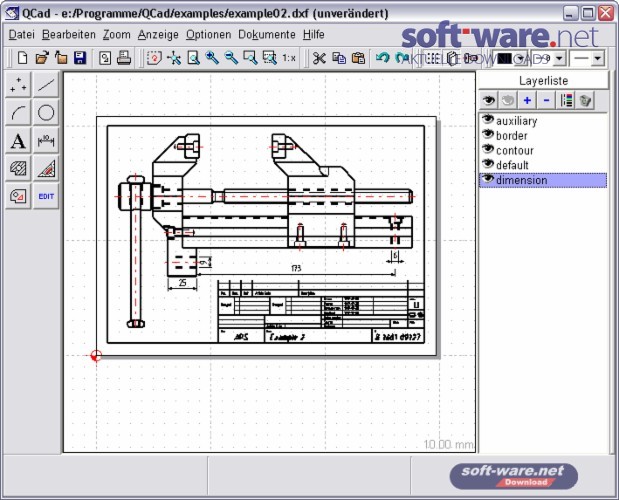Click the open file folder icon
619x500 pixels.
[42, 58]
